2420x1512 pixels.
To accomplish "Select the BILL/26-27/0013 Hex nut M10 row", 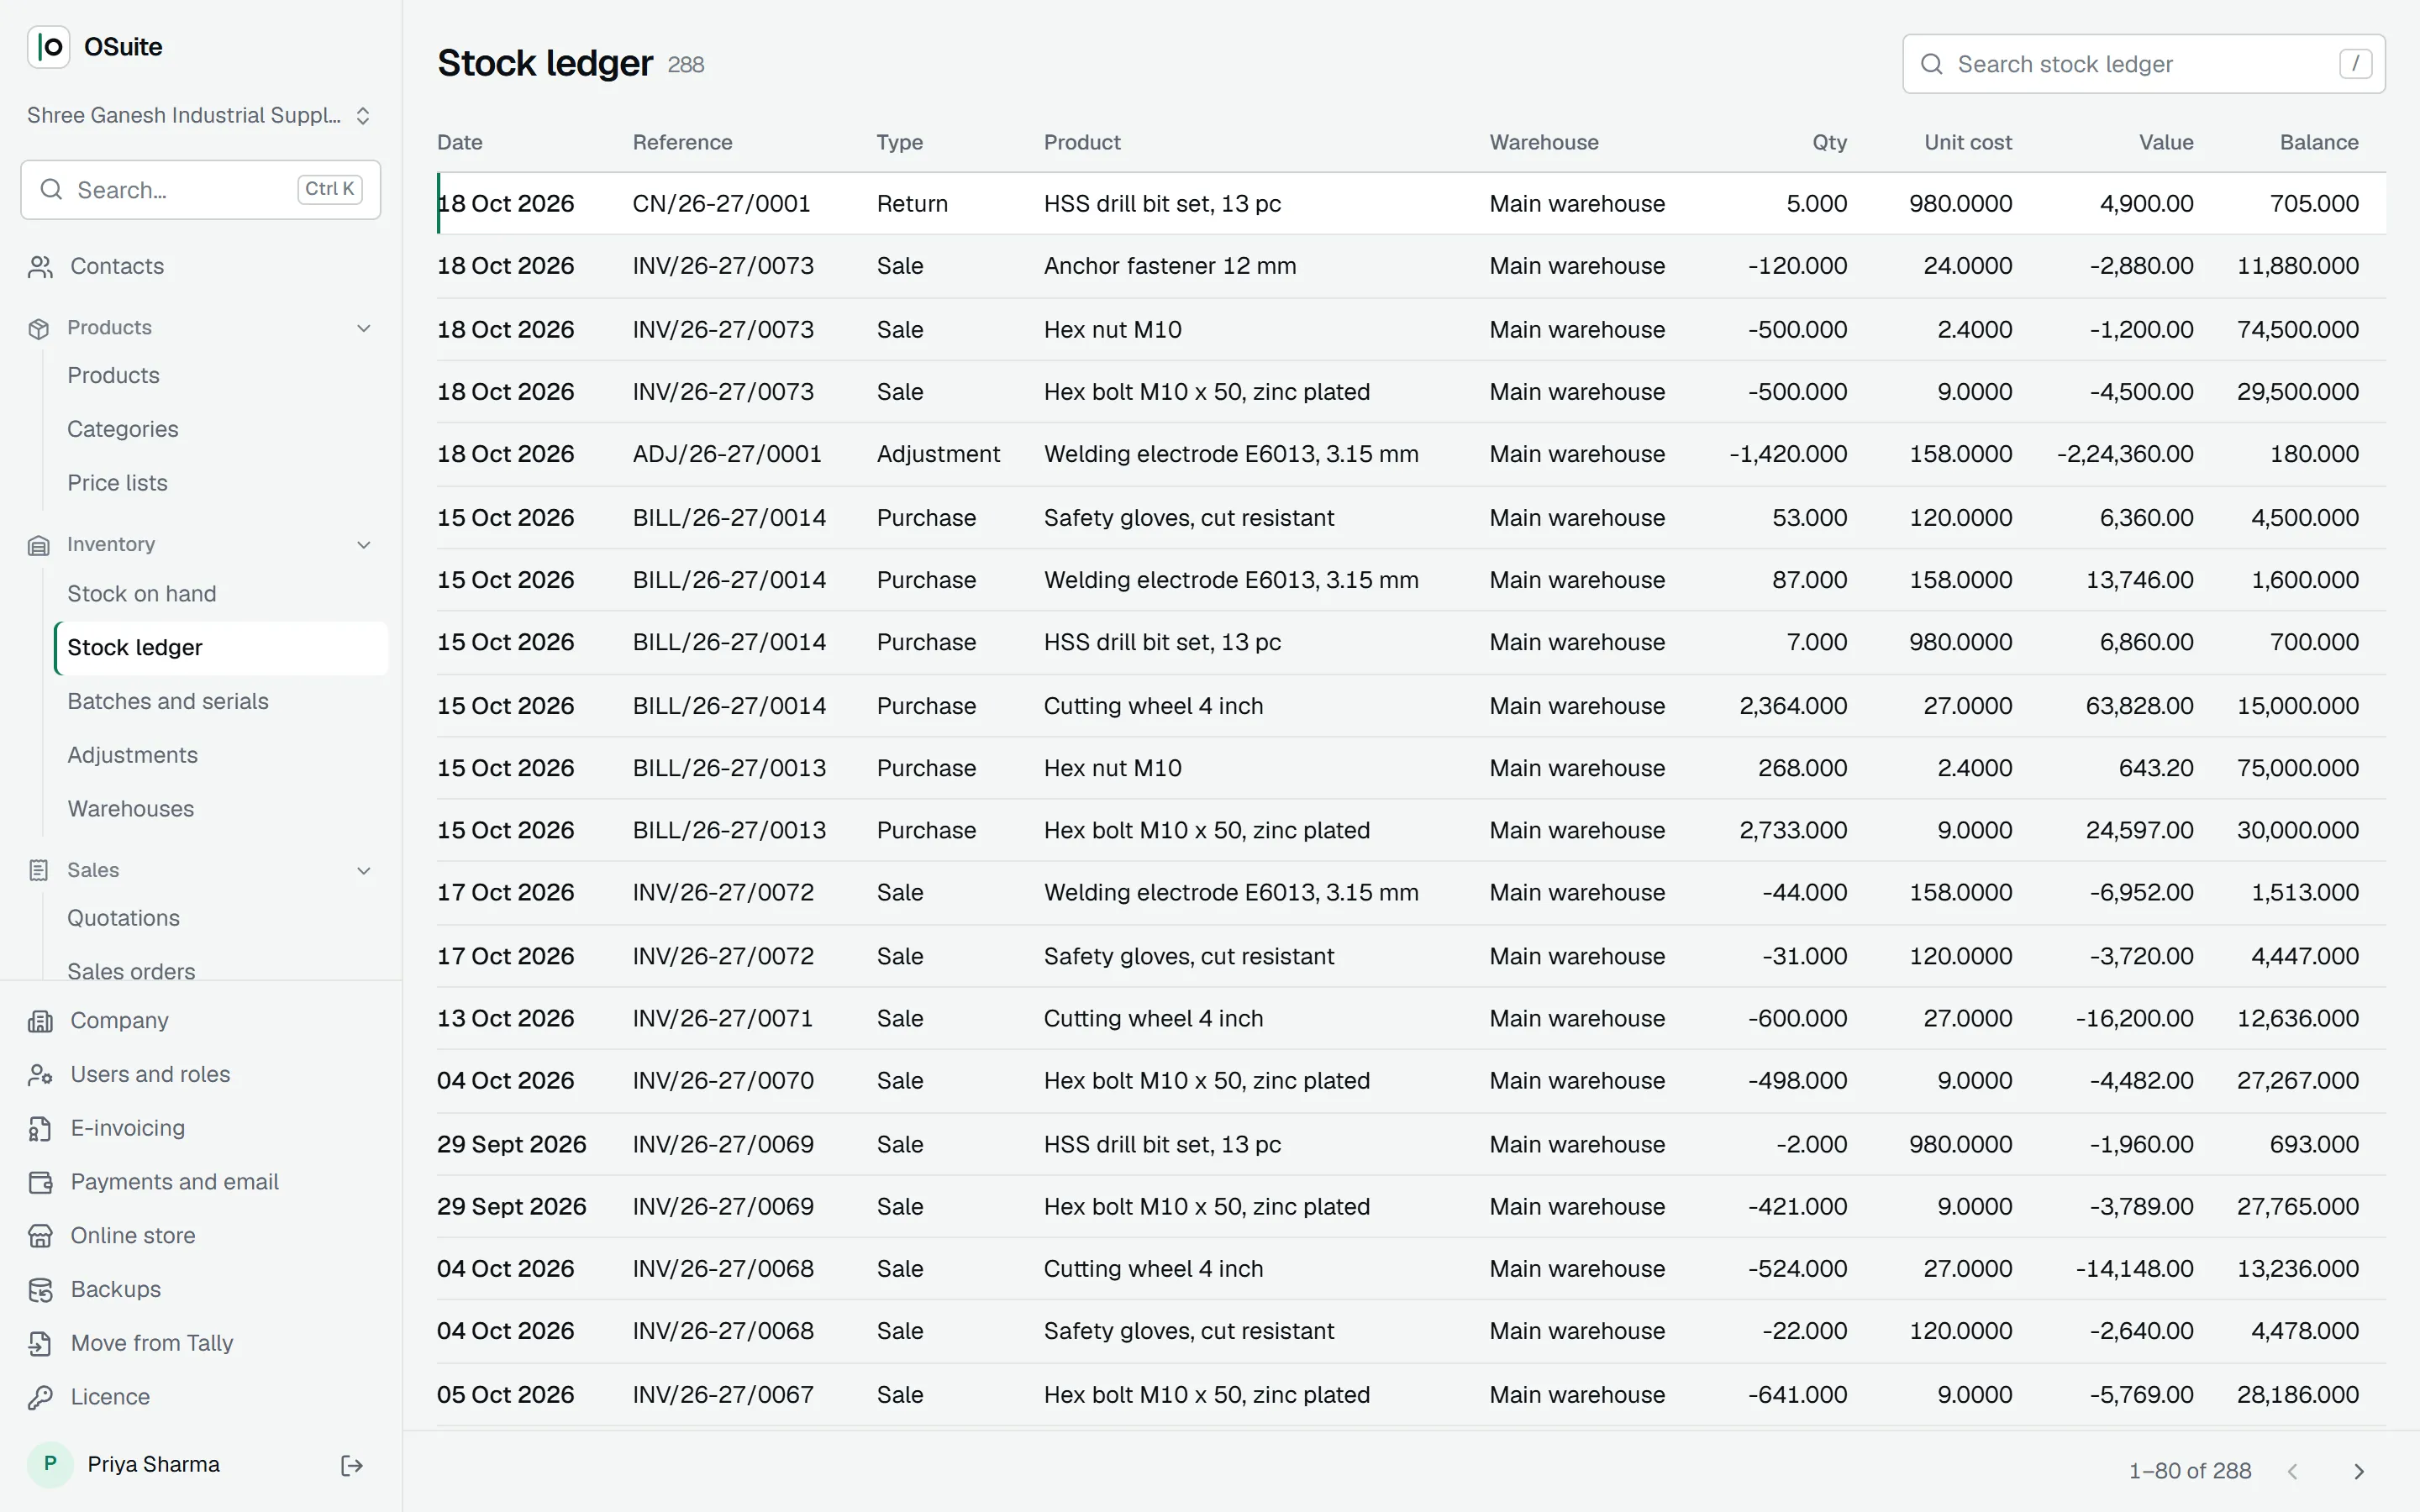I will pyautogui.click(x=1411, y=768).
